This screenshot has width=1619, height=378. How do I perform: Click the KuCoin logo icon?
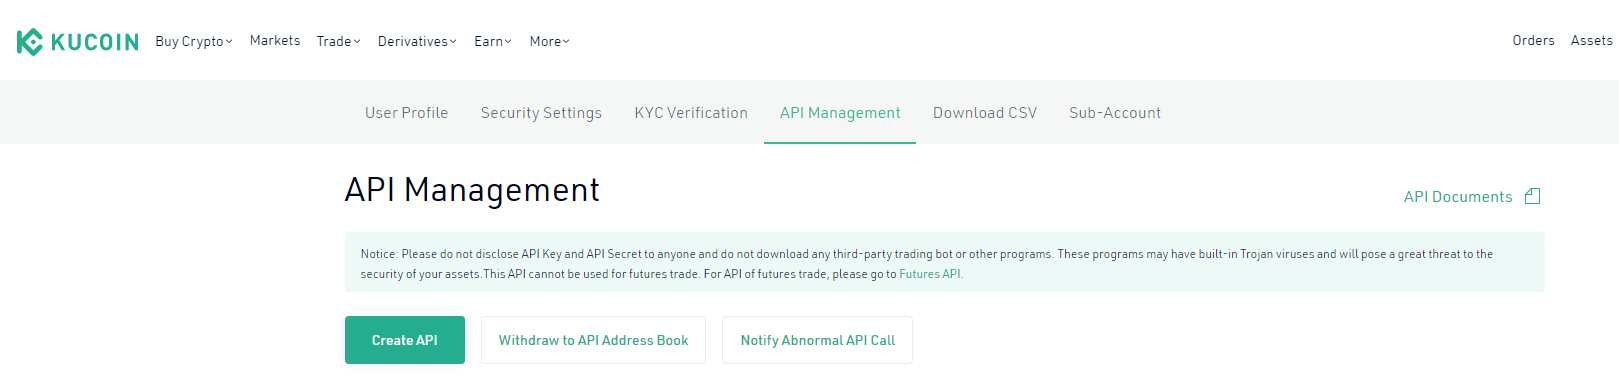(x=30, y=42)
